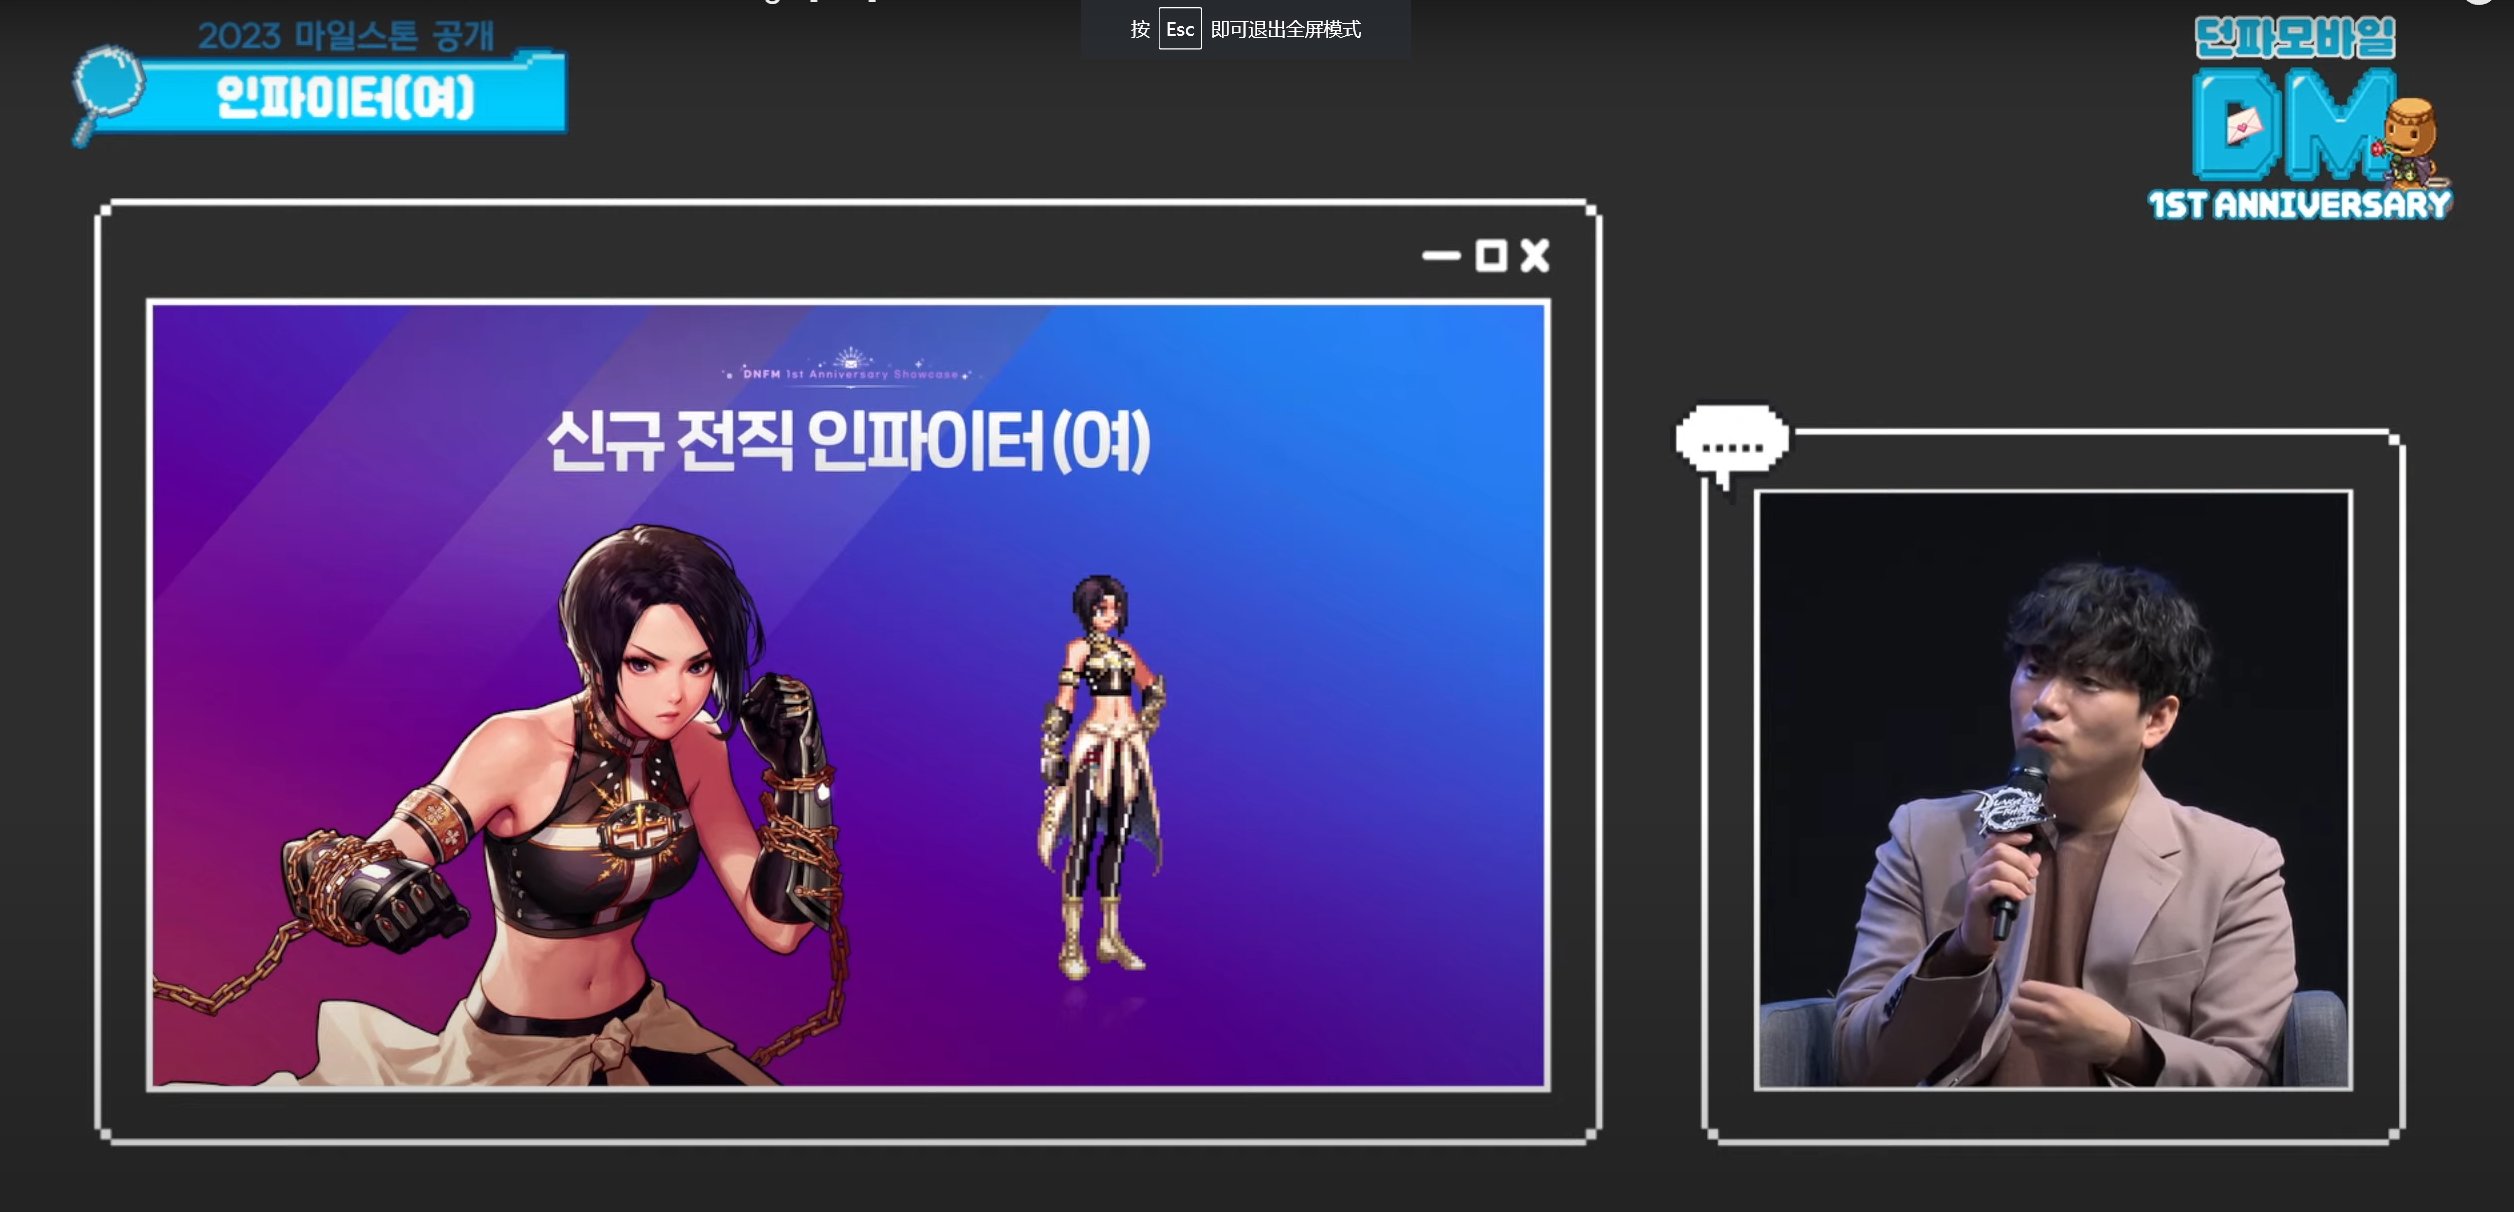This screenshot has height=1212, width=2514.
Task: Click the 1ST ANNIVERSARY text
Action: click(x=2300, y=204)
